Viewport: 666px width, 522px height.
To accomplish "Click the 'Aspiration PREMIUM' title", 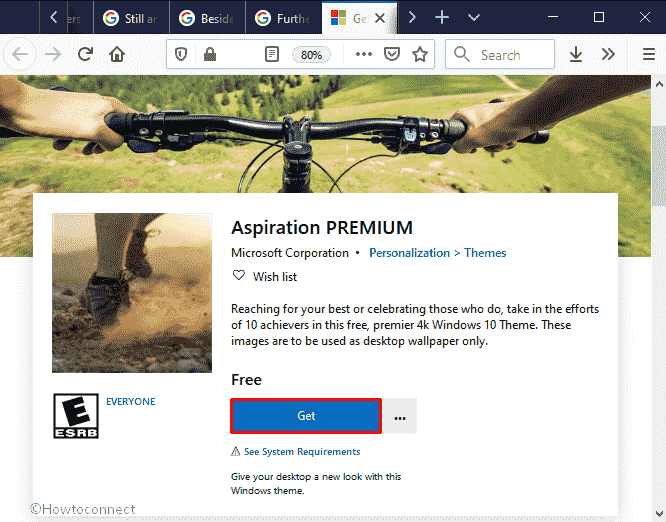I will pyautogui.click(x=322, y=228).
